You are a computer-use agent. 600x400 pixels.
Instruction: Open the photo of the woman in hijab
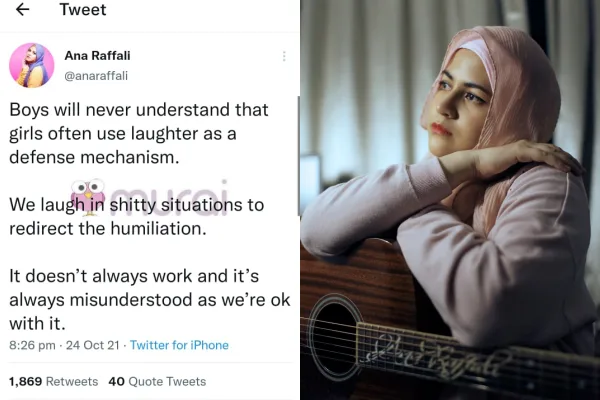click(x=450, y=200)
